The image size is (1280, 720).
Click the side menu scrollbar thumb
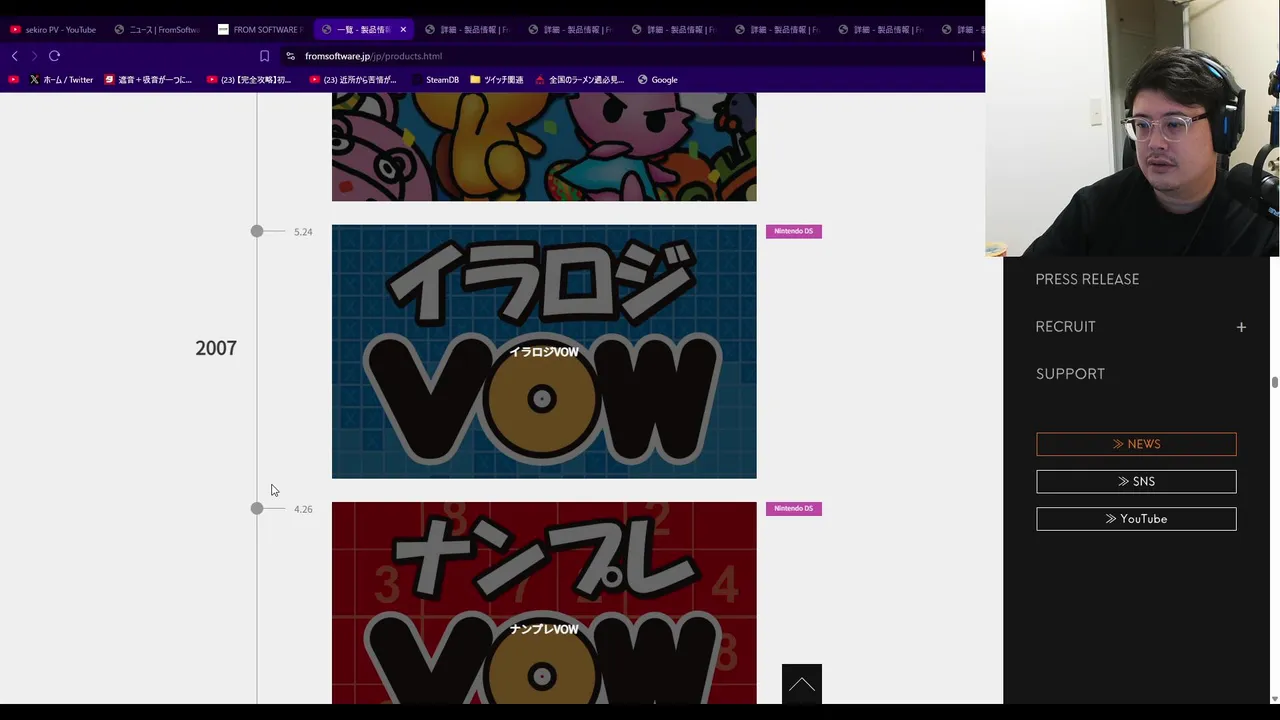(1275, 382)
